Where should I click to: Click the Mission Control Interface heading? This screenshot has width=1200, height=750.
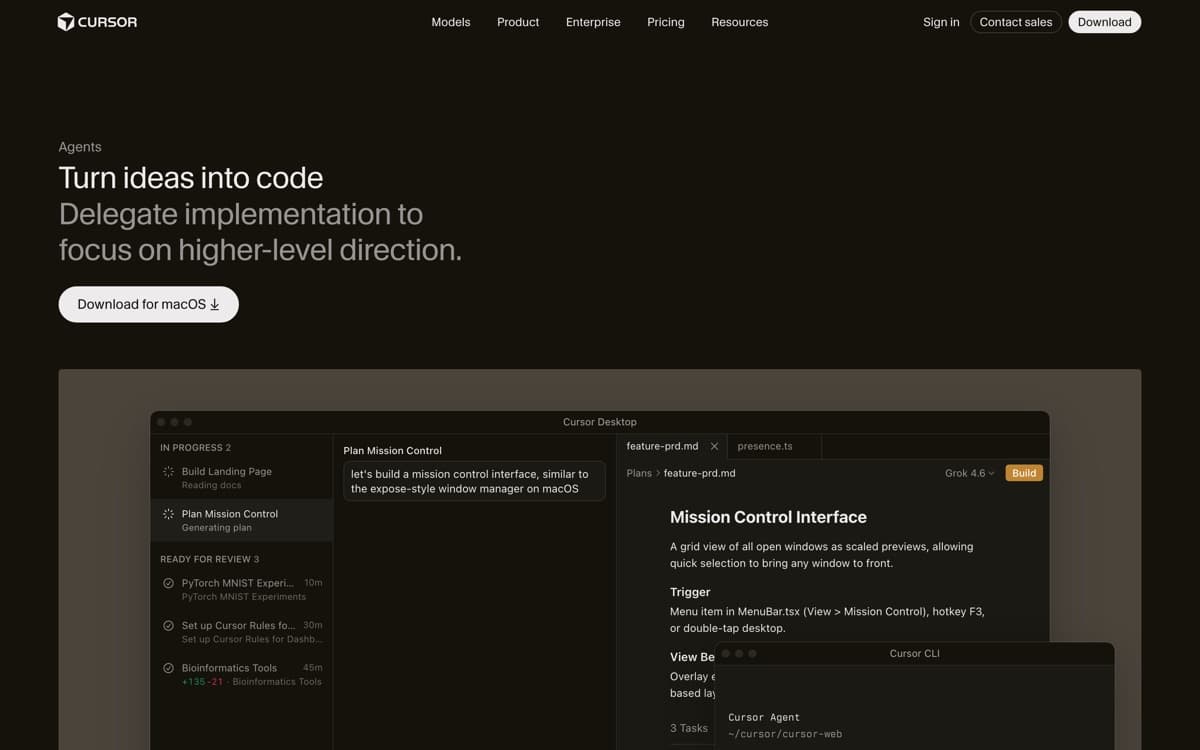pyautogui.click(x=768, y=517)
